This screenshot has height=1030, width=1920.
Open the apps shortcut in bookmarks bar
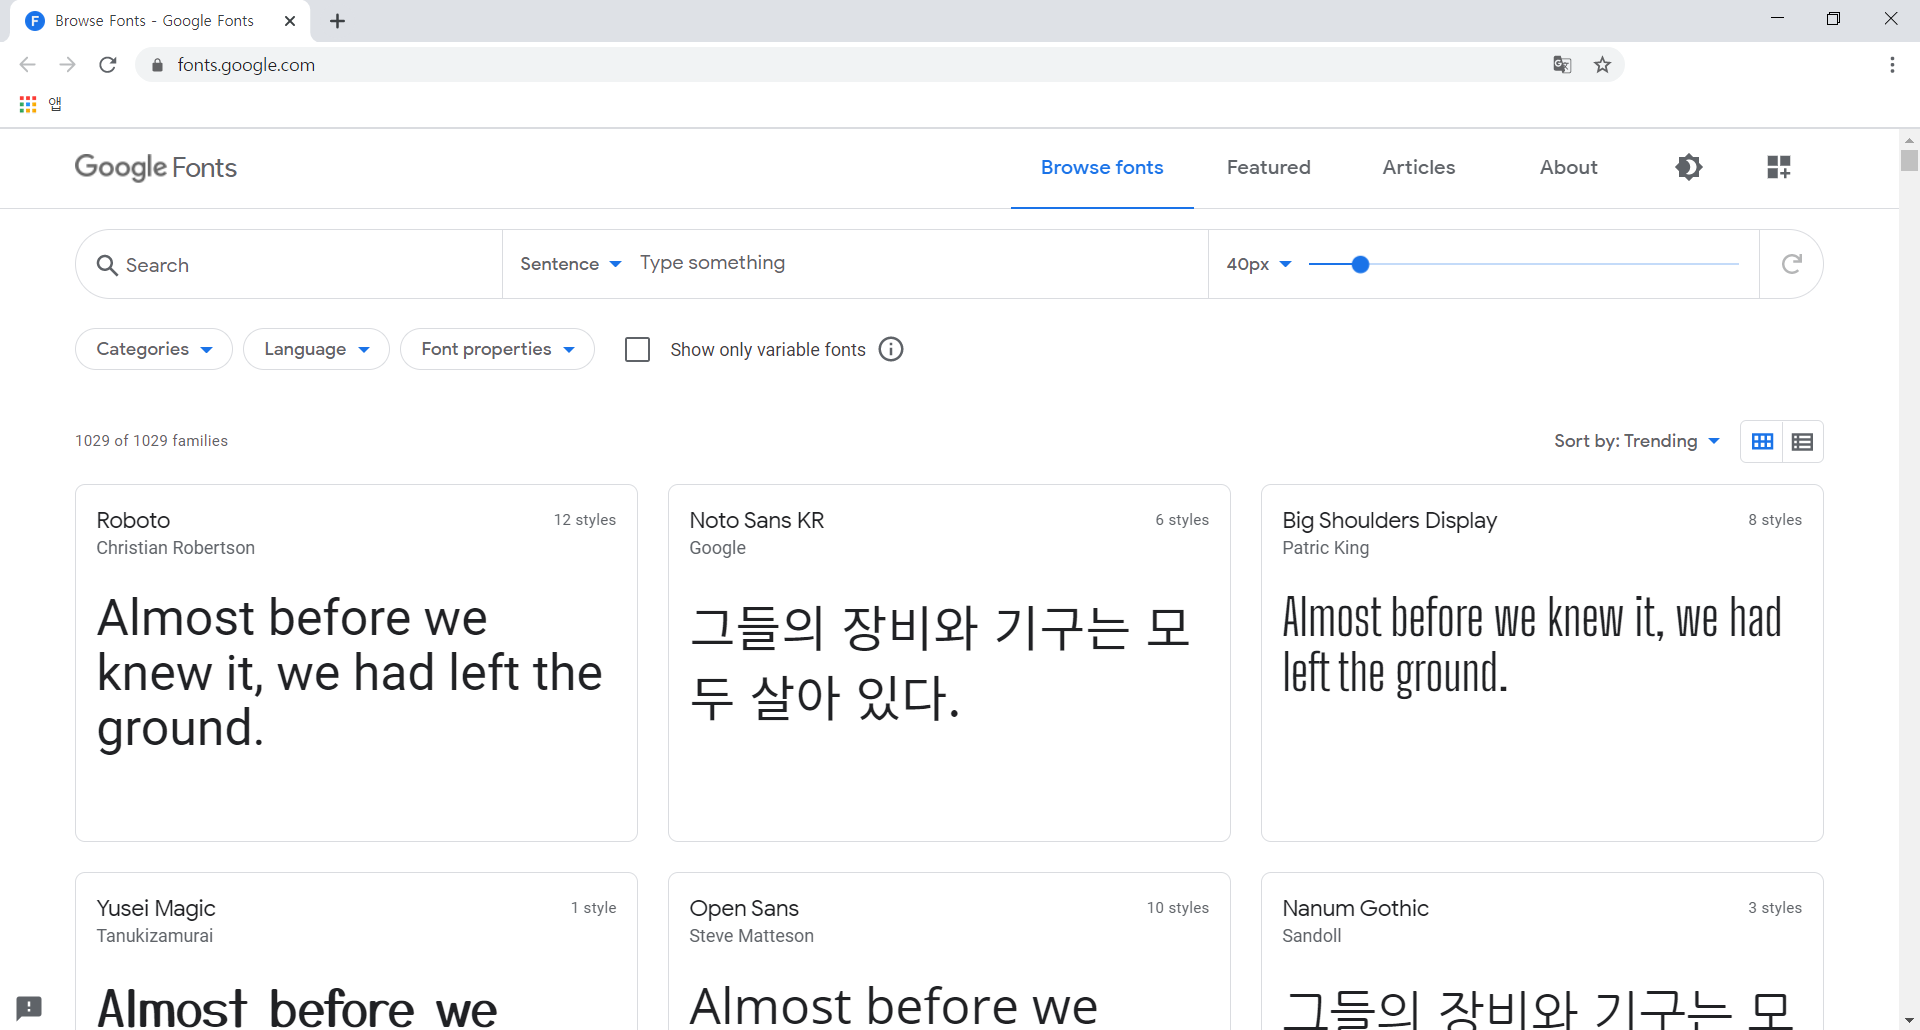coord(41,104)
